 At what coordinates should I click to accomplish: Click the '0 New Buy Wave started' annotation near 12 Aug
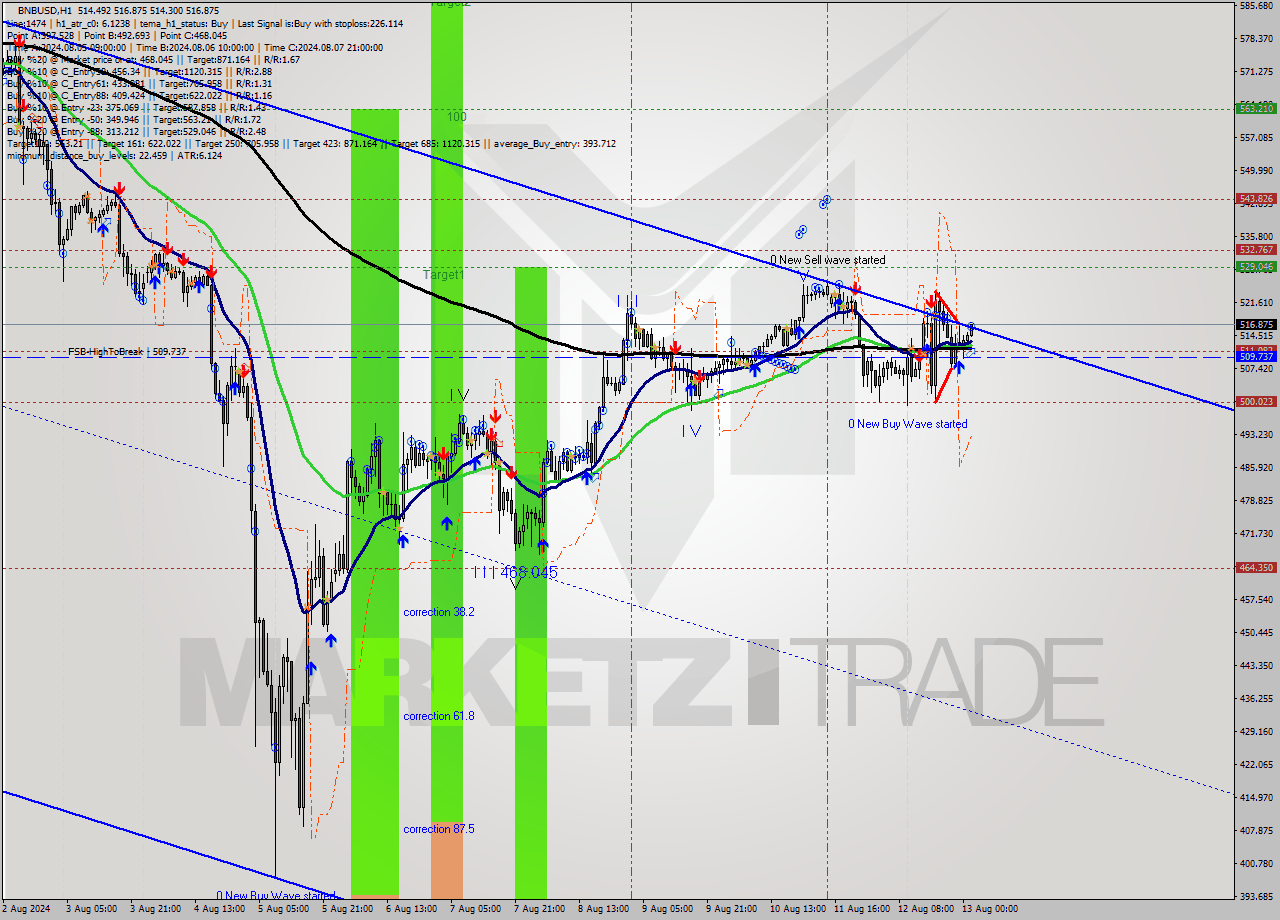[908, 424]
